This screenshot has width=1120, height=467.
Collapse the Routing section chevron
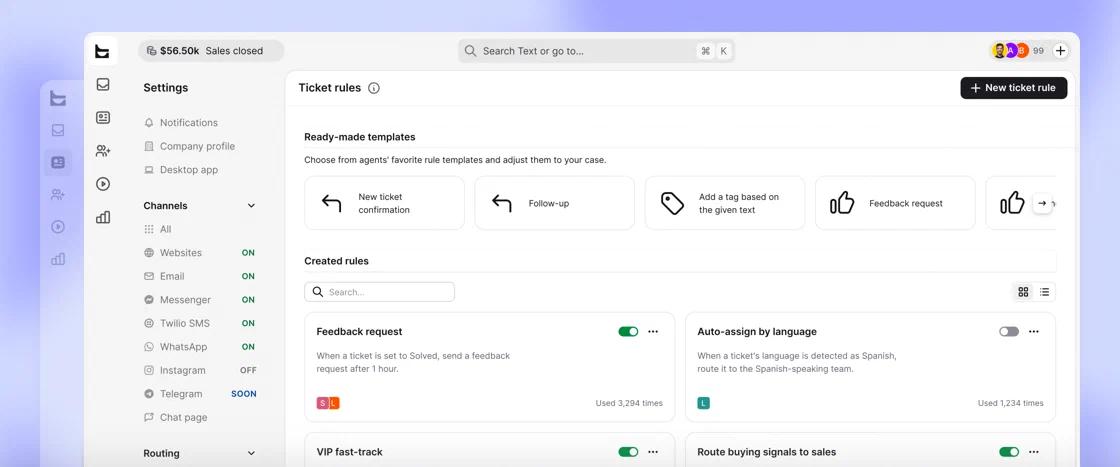[251, 453]
